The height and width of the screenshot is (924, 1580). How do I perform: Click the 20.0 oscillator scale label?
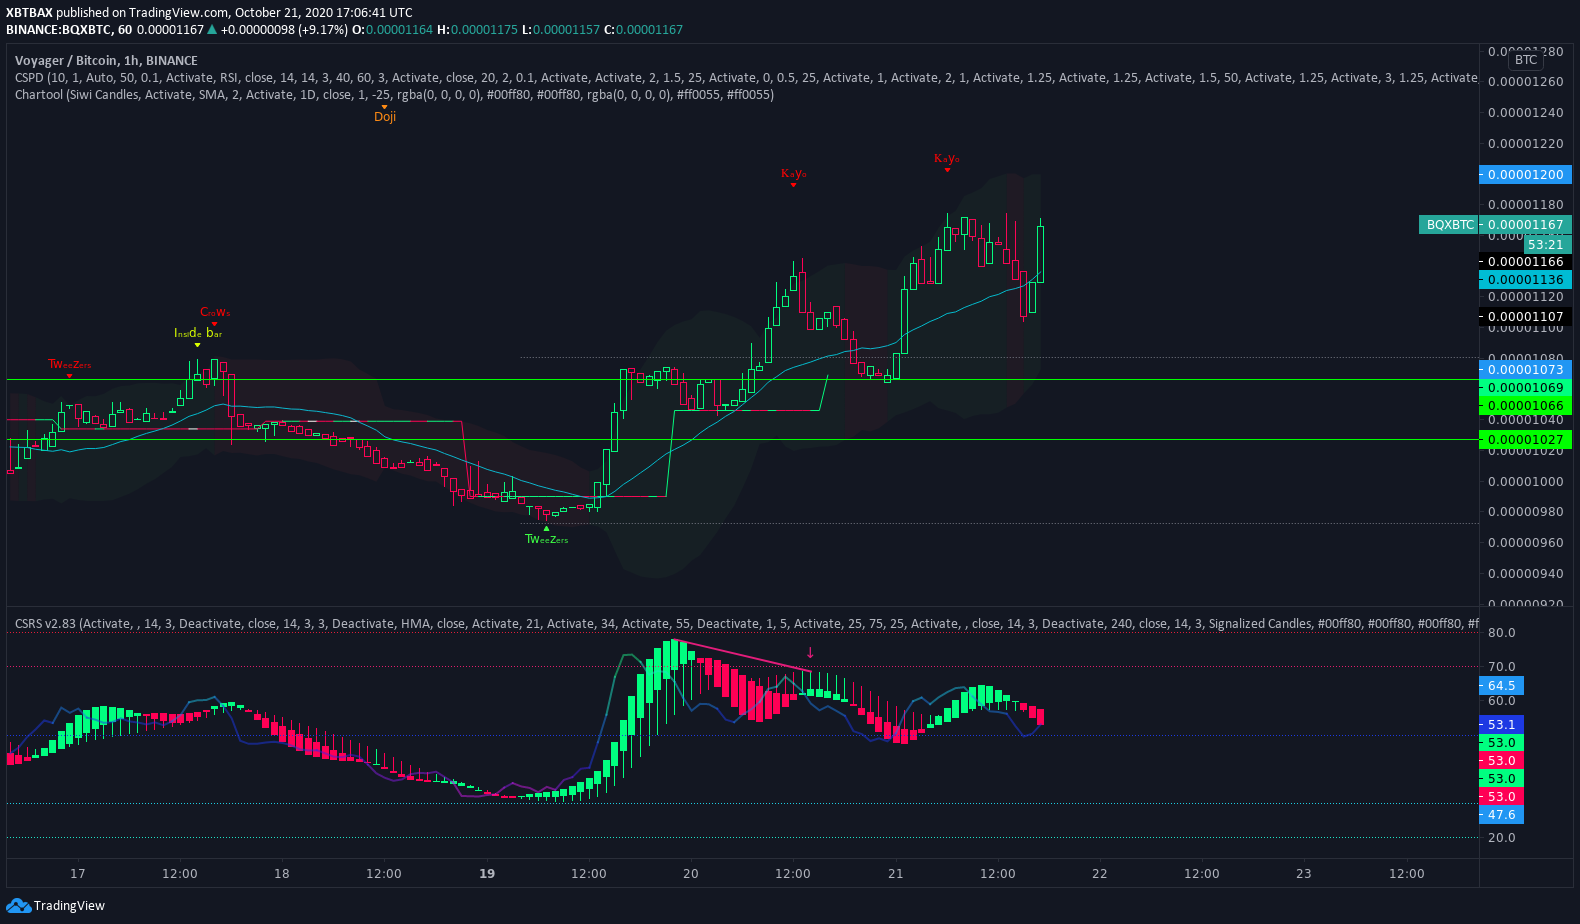pyautogui.click(x=1501, y=838)
